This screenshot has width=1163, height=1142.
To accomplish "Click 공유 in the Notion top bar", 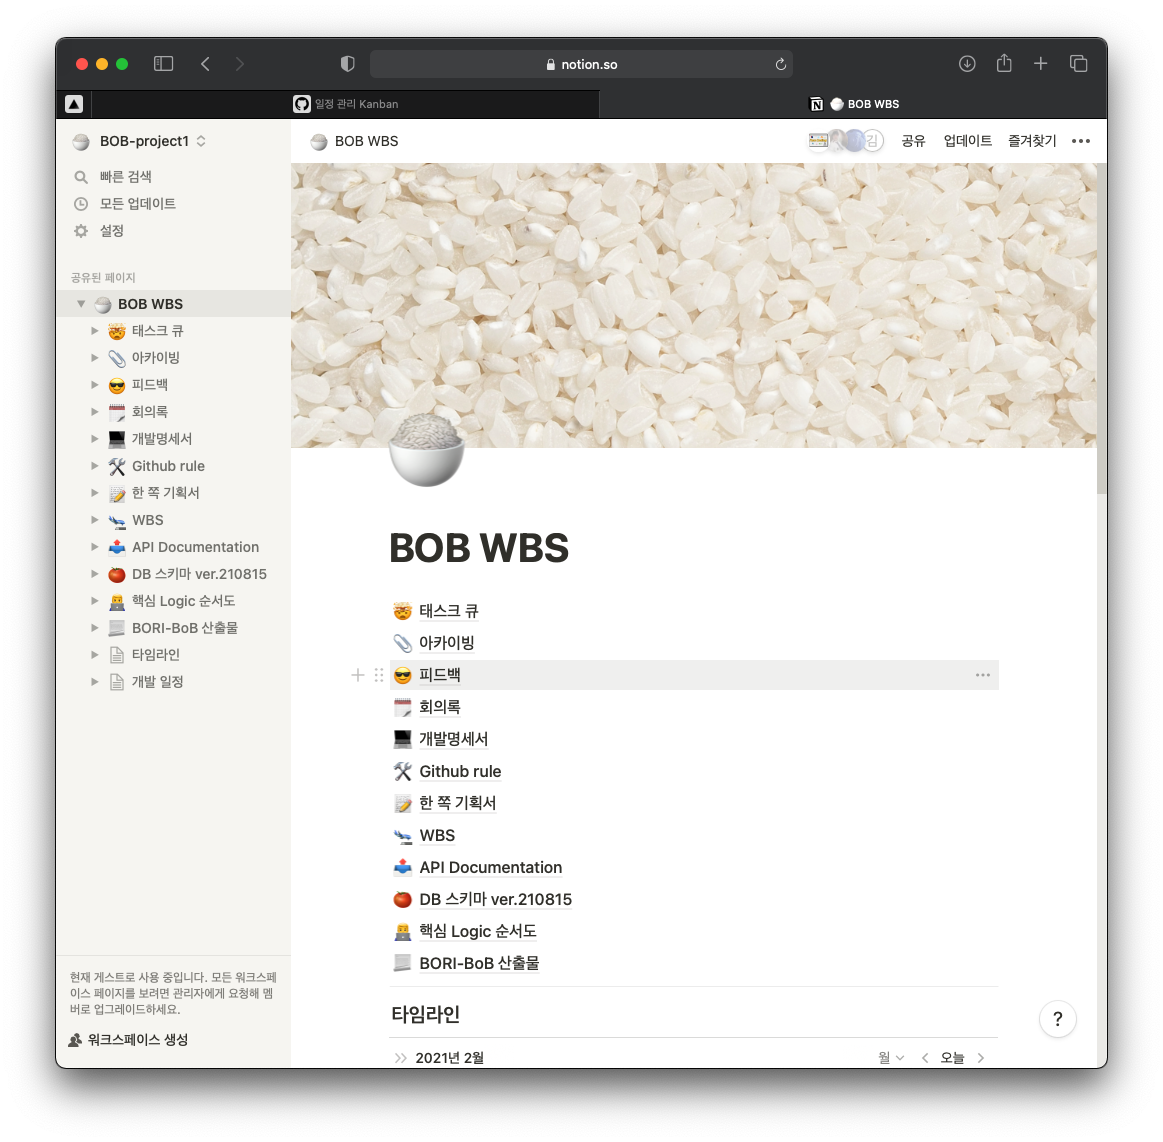I will [x=913, y=141].
